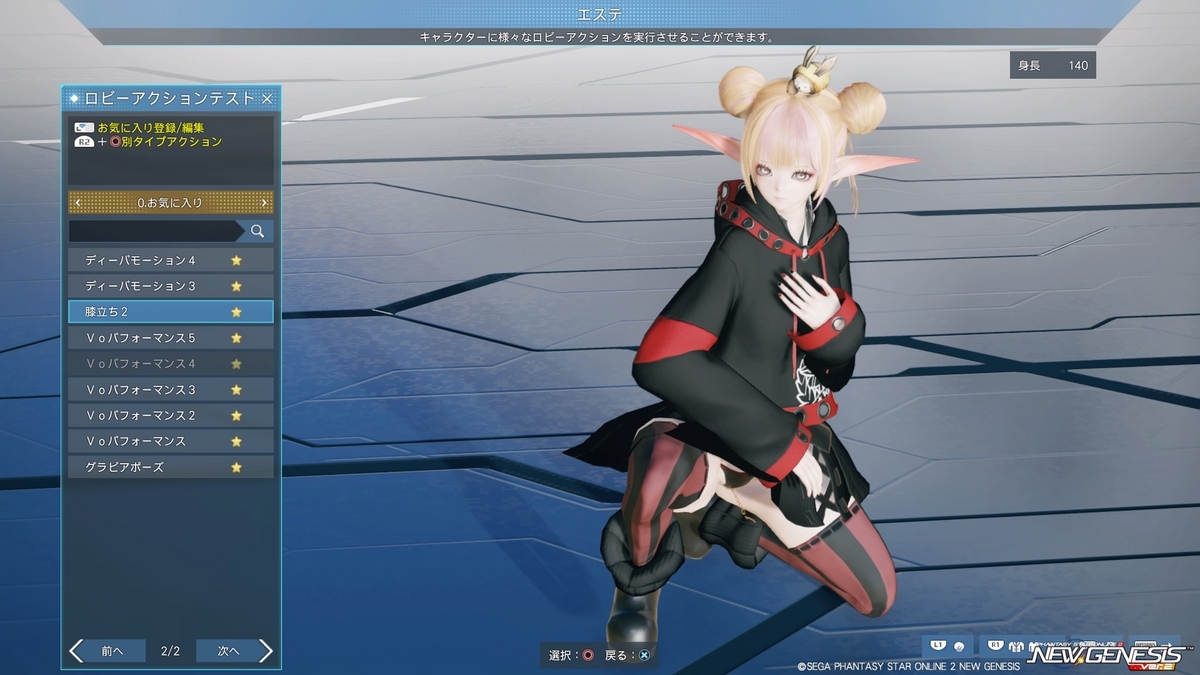The height and width of the screenshot is (675, 1200).
Task: Select Voパフォーマンス5 action
Action: click(171, 338)
